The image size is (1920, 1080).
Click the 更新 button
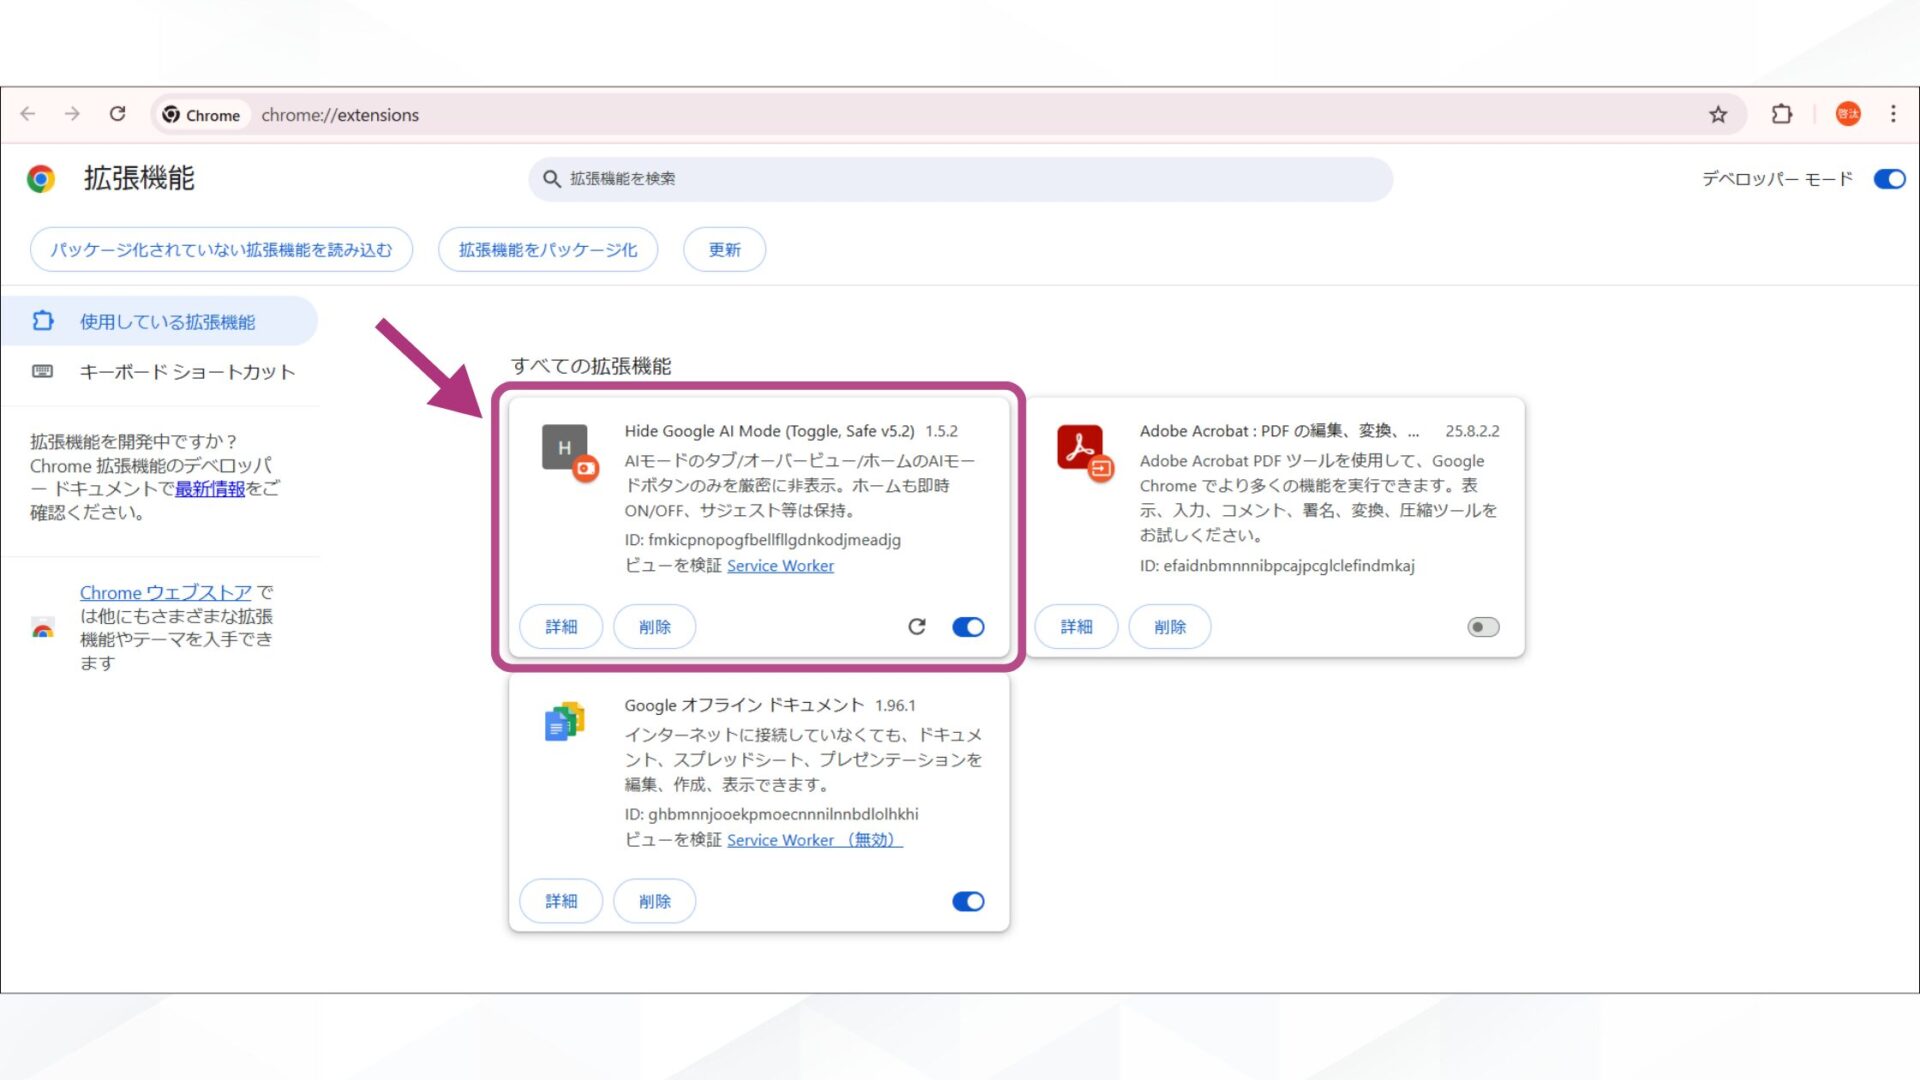723,249
